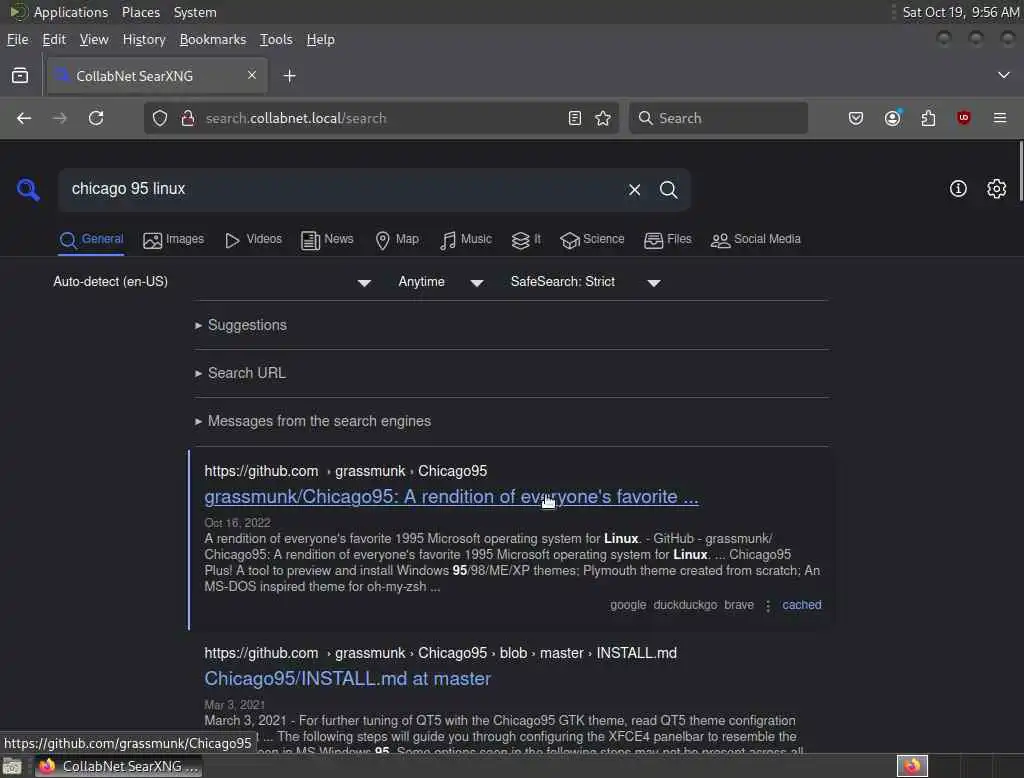The image size is (1024, 778).
Task: Reload the page with refresh icon
Action: point(96,118)
